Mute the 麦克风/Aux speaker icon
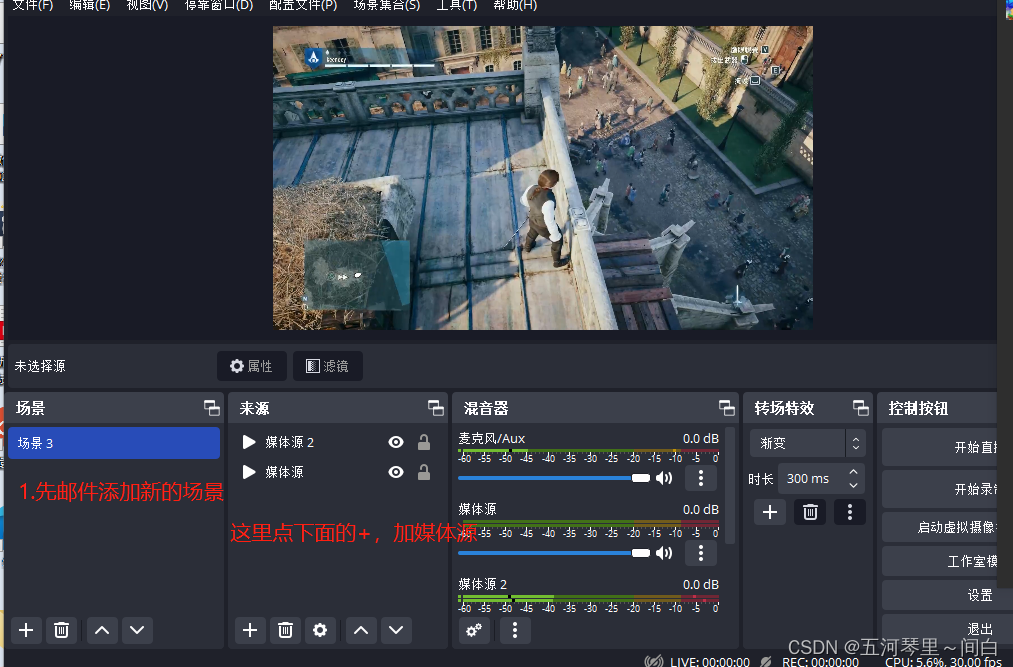Screen dimensions: 1013x667 (664, 478)
